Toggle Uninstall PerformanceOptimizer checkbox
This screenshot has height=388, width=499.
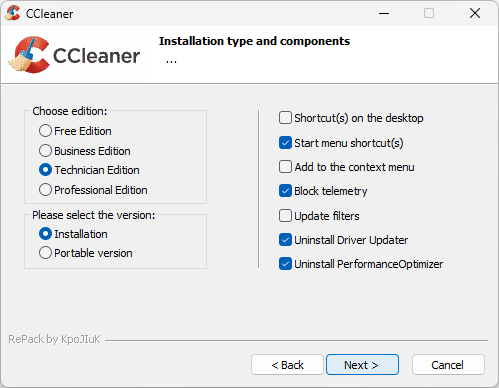click(x=285, y=264)
